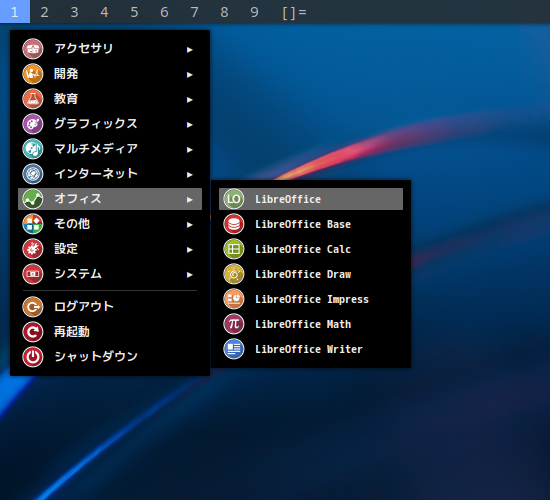Click the LibreOffice Base database icon
This screenshot has height=500, width=550.
coord(234,224)
